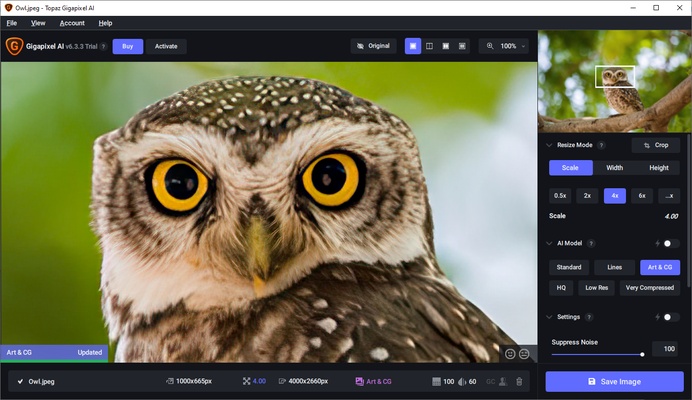Click the GC gamma correction indicator
The image size is (692, 400).
point(490,381)
